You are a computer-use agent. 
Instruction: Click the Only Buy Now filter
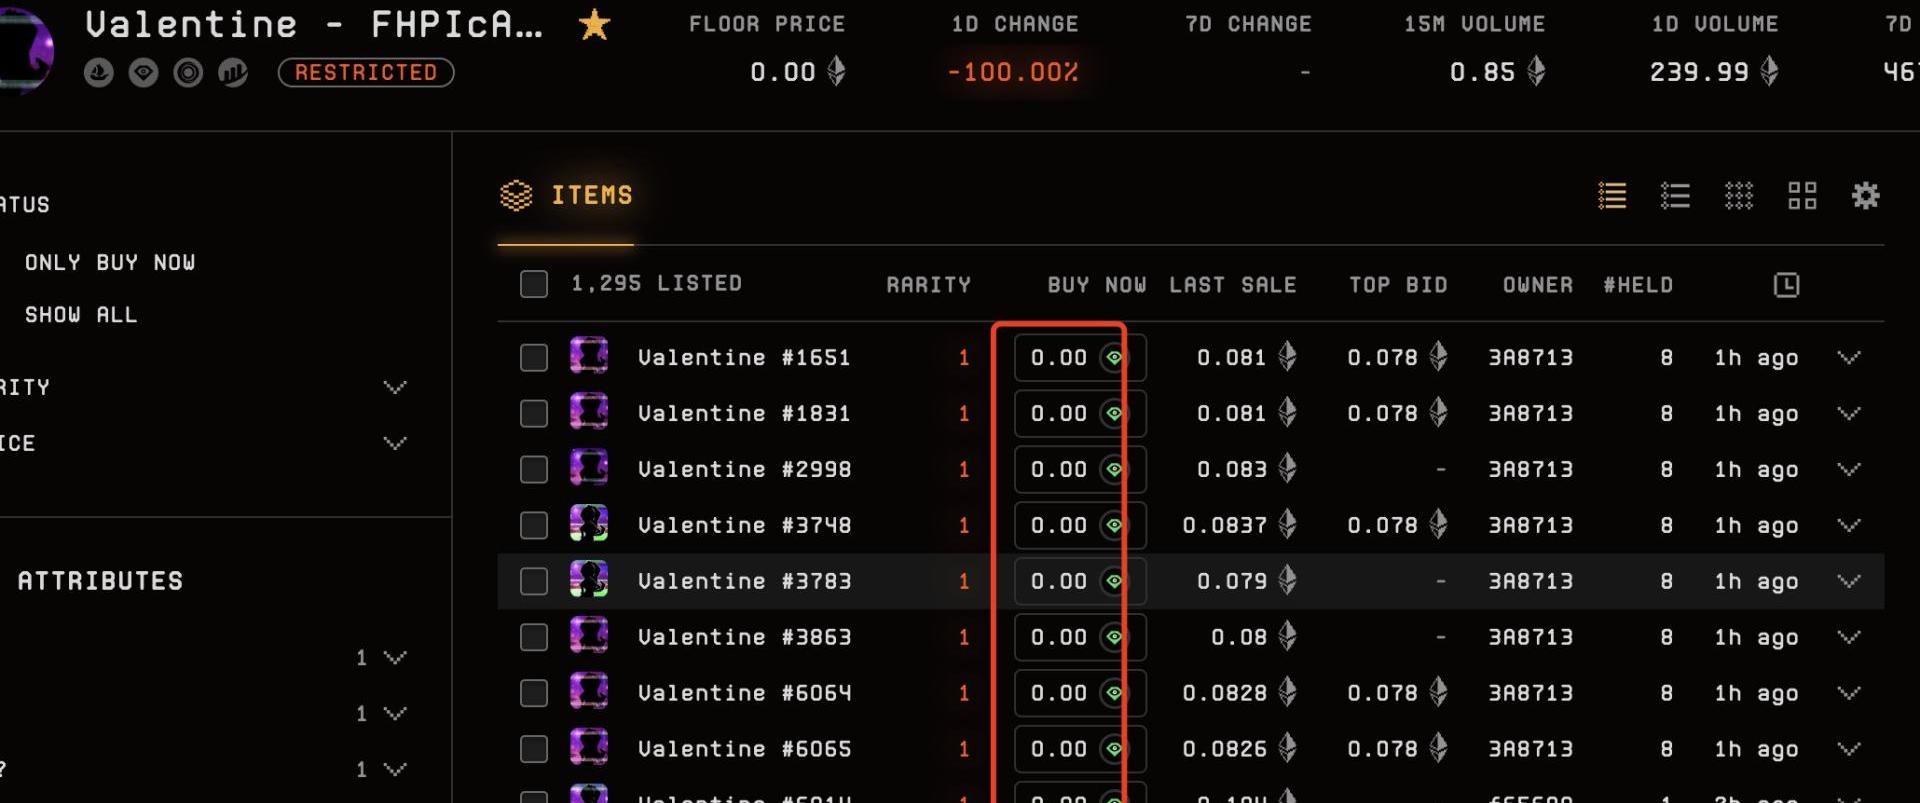click(x=110, y=263)
